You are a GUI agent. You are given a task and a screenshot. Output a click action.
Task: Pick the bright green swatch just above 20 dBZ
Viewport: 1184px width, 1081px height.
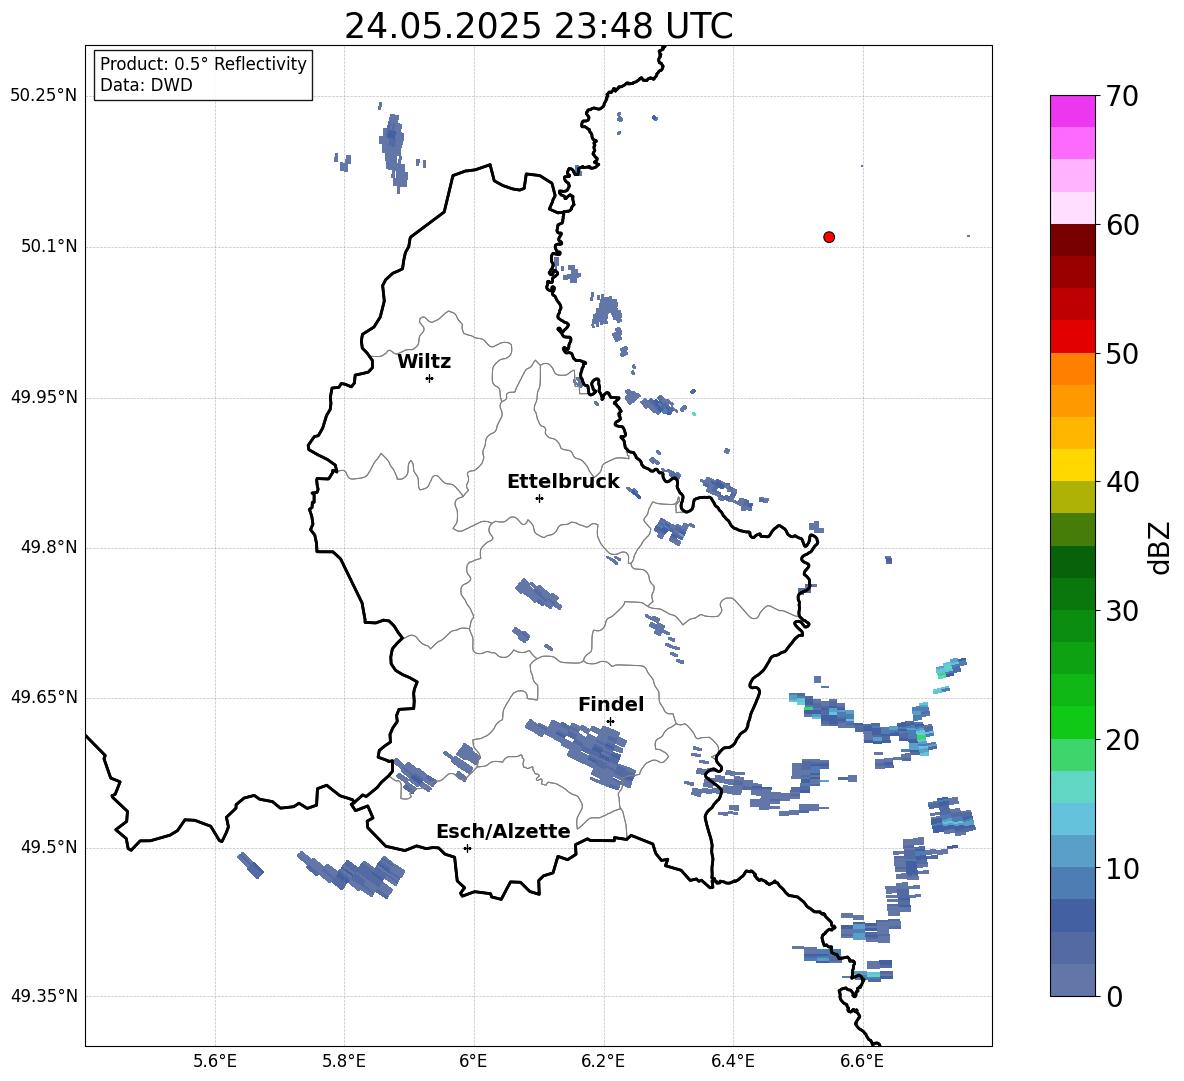tap(1072, 722)
